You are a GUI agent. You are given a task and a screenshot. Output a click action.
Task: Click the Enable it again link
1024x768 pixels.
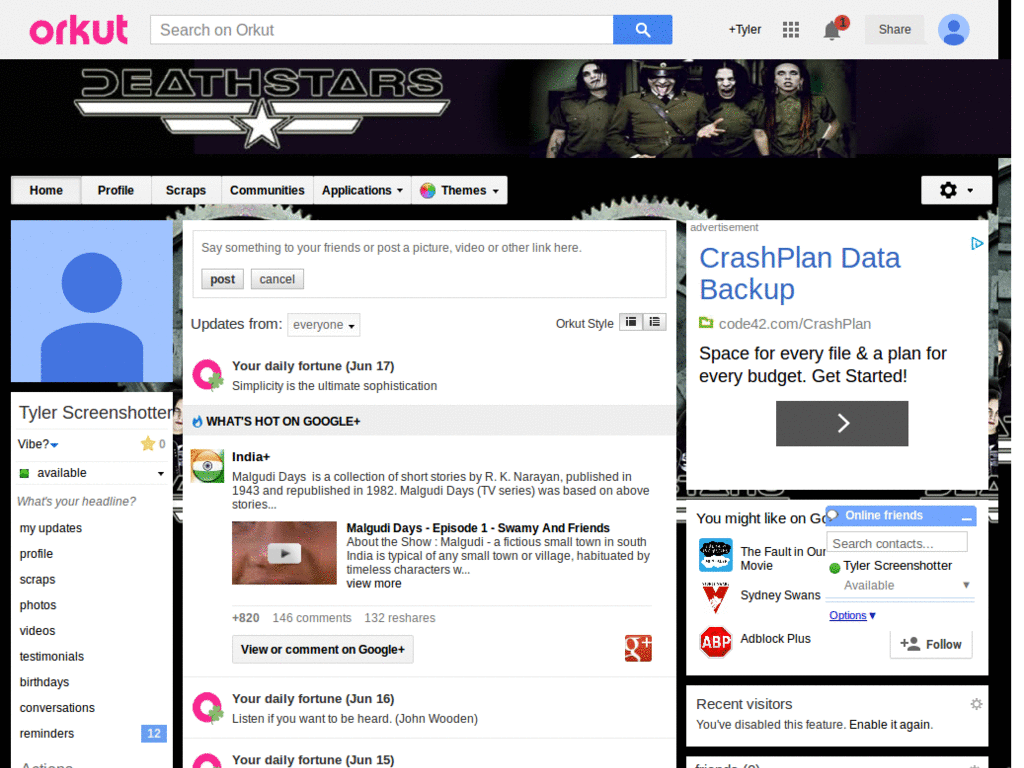[x=889, y=725]
